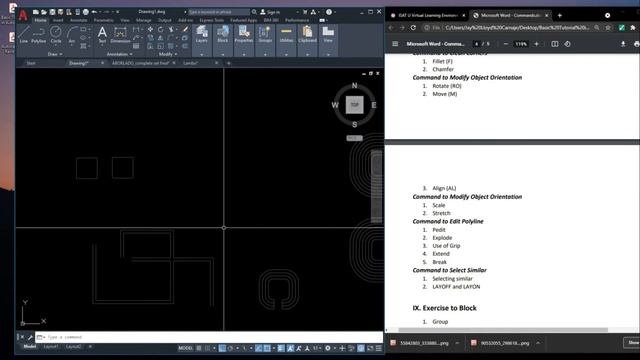Toggle Polar tracking in status bar

[x=231, y=348]
